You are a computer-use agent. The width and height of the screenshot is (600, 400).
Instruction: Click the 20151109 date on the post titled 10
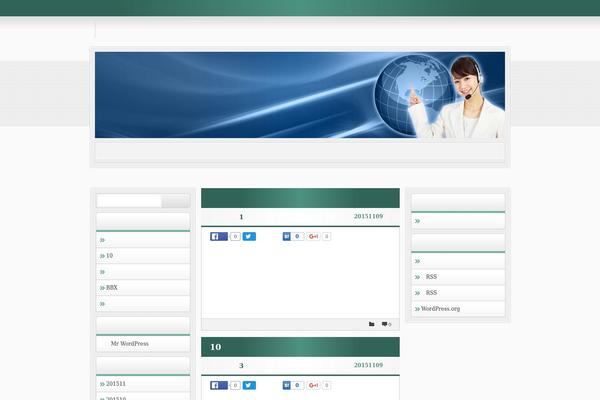(x=368, y=365)
